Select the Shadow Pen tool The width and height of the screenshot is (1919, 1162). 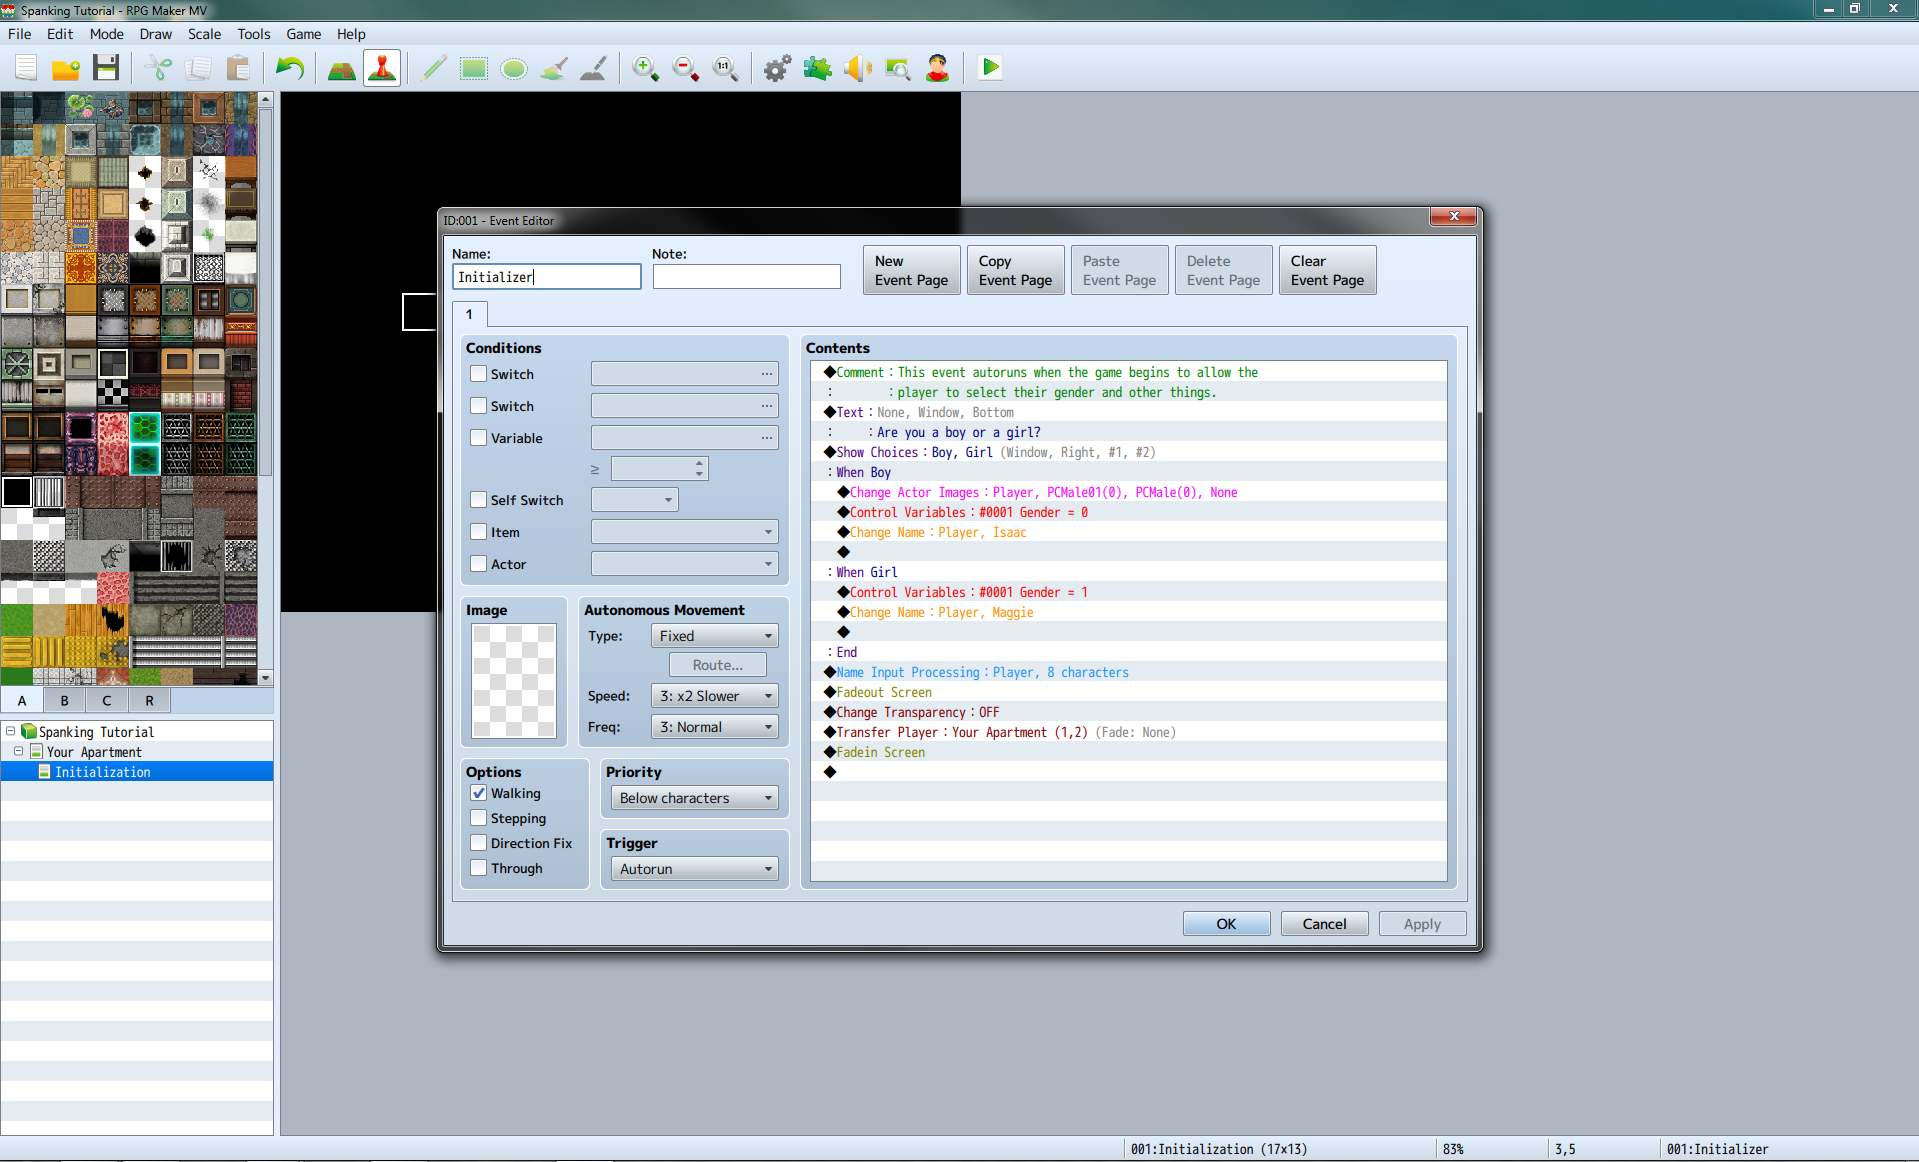click(594, 68)
